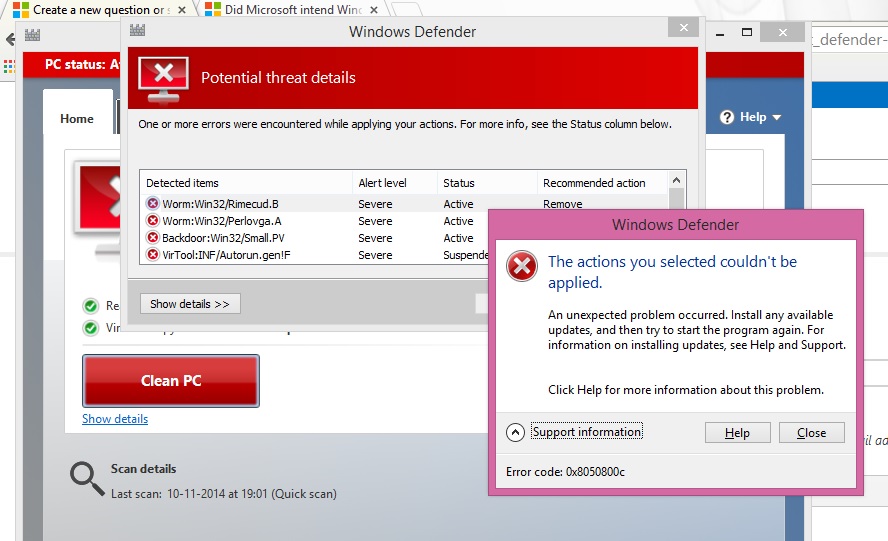Close the Did Microsoft intend browser tab
Screen dimensions: 888x541
tap(373, 10)
